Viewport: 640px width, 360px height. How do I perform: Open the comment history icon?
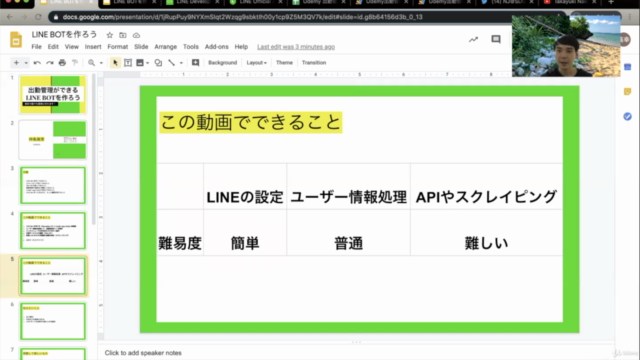[496, 39]
